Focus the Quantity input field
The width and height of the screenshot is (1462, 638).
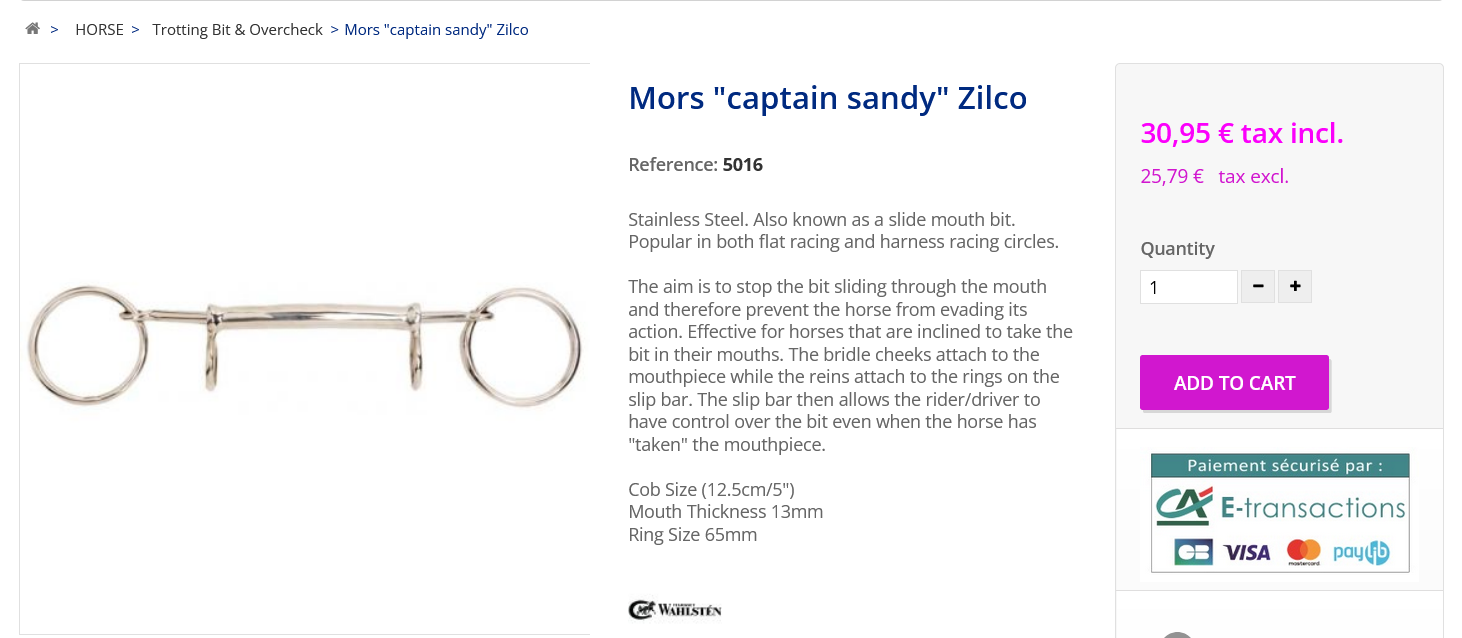point(1189,287)
